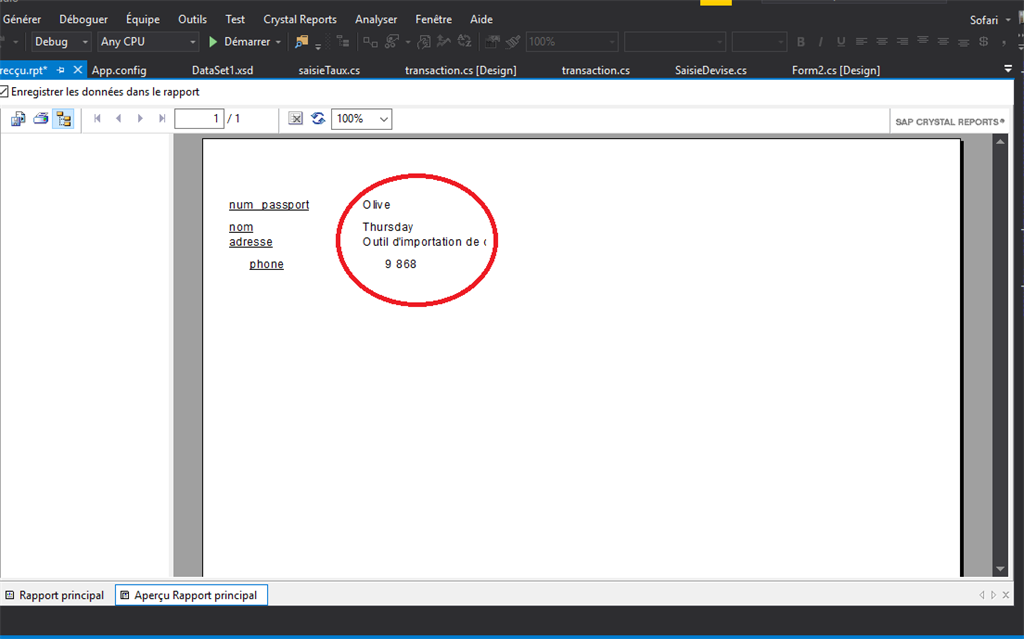Go to next page arrow
Viewport: 1024px width, 639px height.
click(x=140, y=119)
